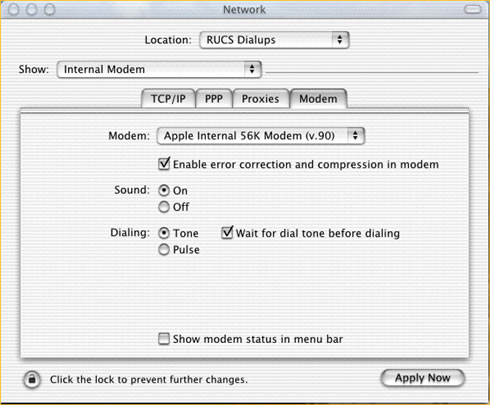The image size is (490, 405).
Task: Select the Sound On radio button
Action: click(x=164, y=190)
